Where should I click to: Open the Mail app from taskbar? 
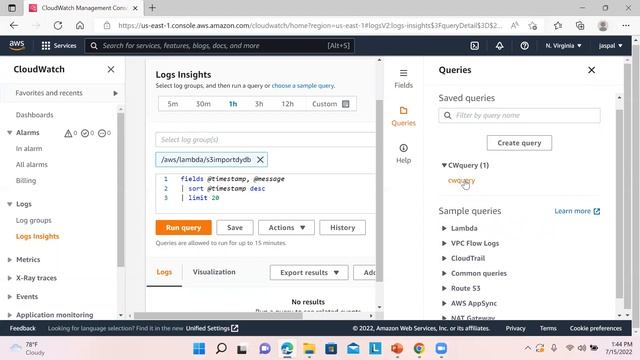click(x=353, y=349)
